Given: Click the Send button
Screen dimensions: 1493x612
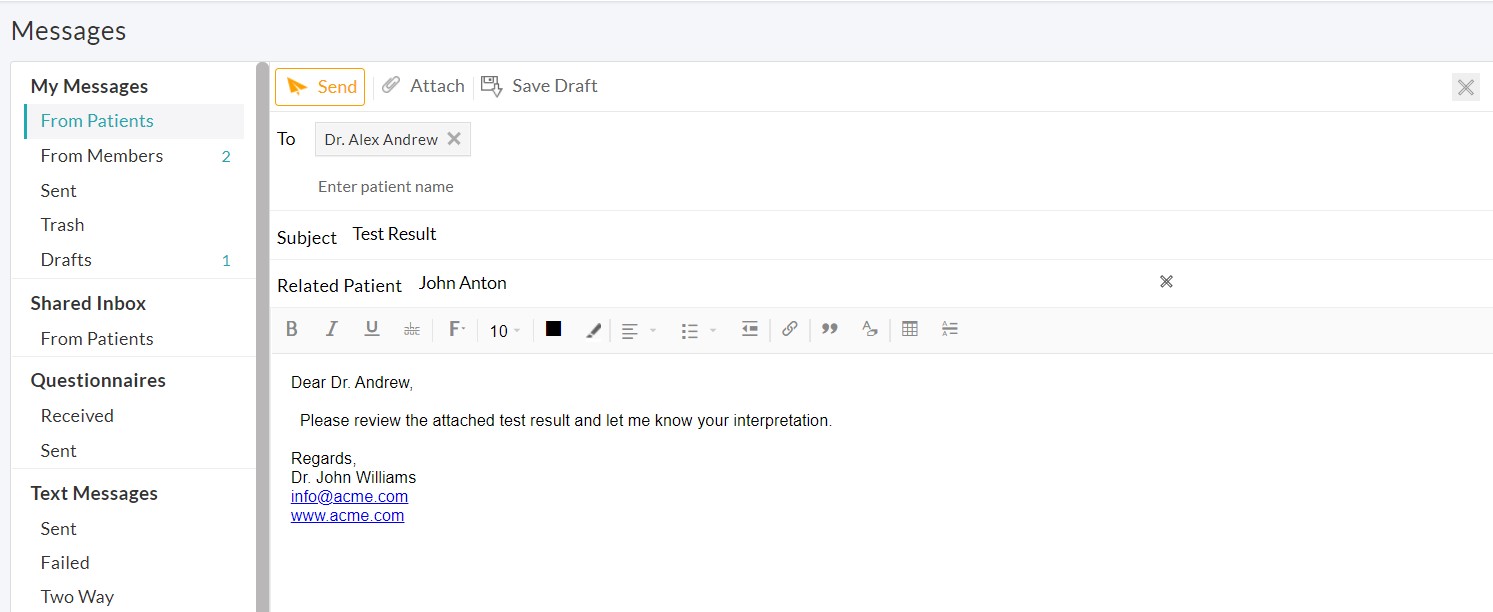Looking at the screenshot, I should pyautogui.click(x=319, y=86).
